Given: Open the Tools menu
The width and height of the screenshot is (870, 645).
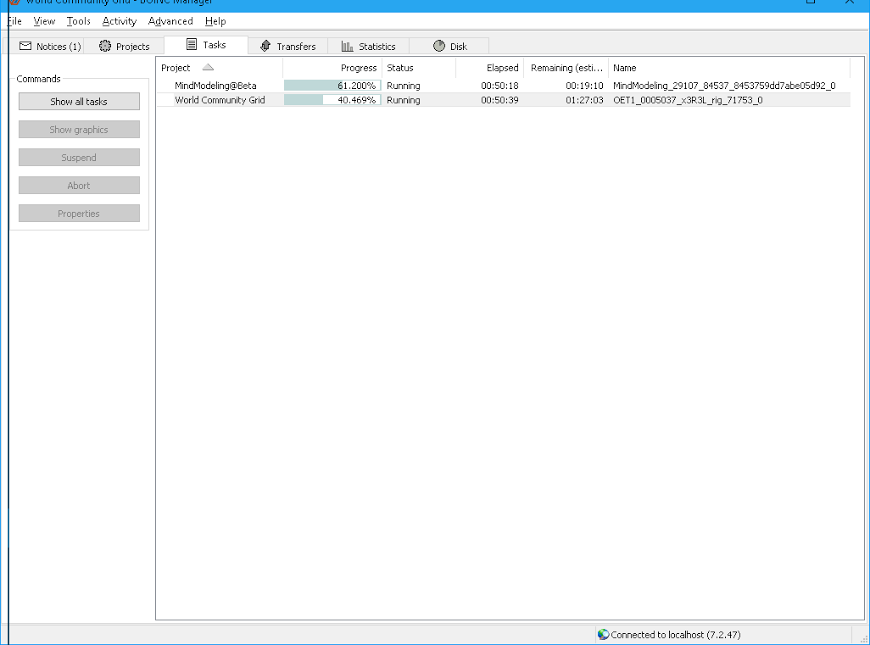Looking at the screenshot, I should coord(78,21).
